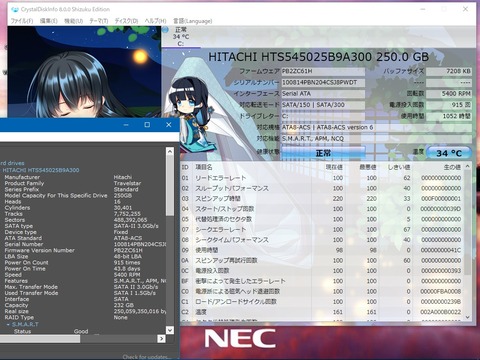This screenshot has width=480, height=360.
Task: Click the Check for updates link
Action: tap(147, 357)
